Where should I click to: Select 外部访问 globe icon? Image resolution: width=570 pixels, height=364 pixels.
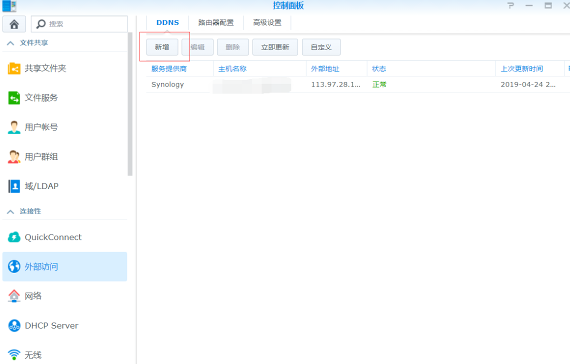[14, 266]
